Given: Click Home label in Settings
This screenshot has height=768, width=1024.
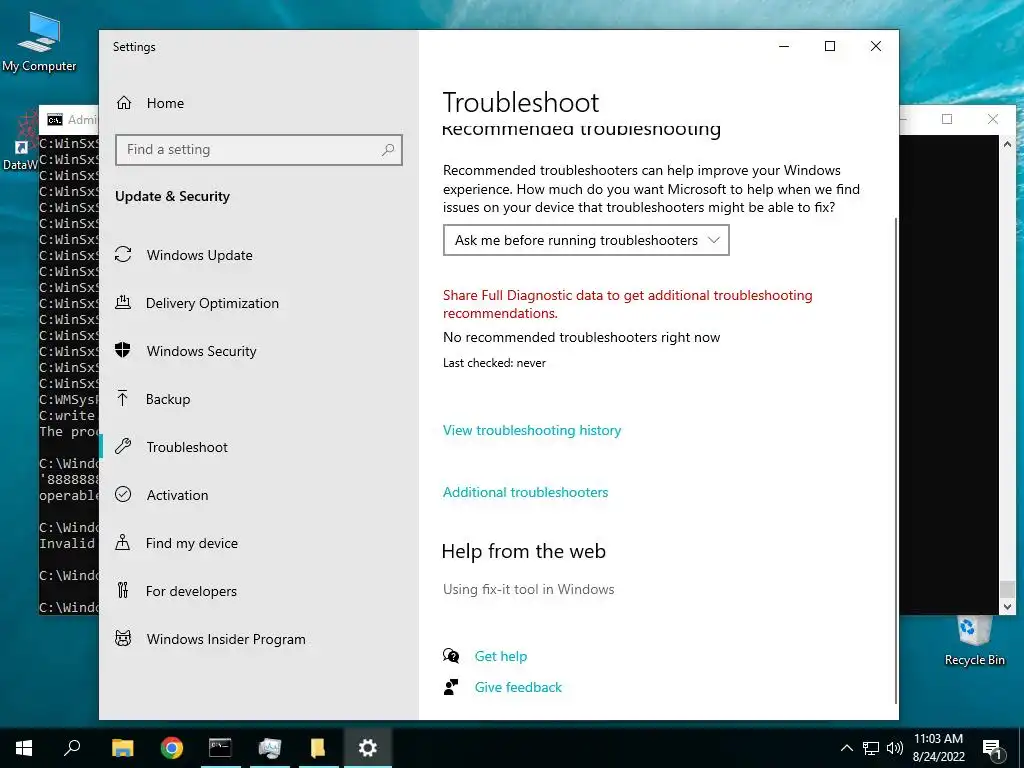Looking at the screenshot, I should (165, 103).
